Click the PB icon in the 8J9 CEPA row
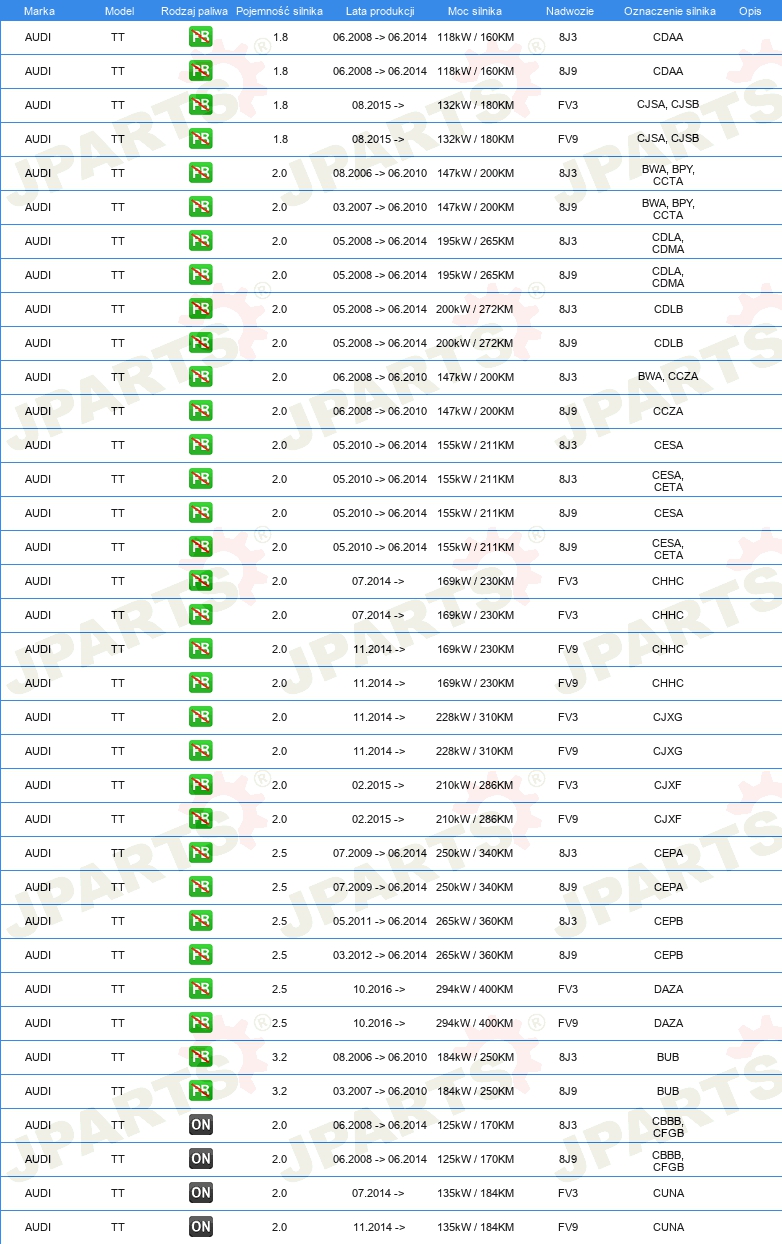The height and width of the screenshot is (1244, 782). 201,887
